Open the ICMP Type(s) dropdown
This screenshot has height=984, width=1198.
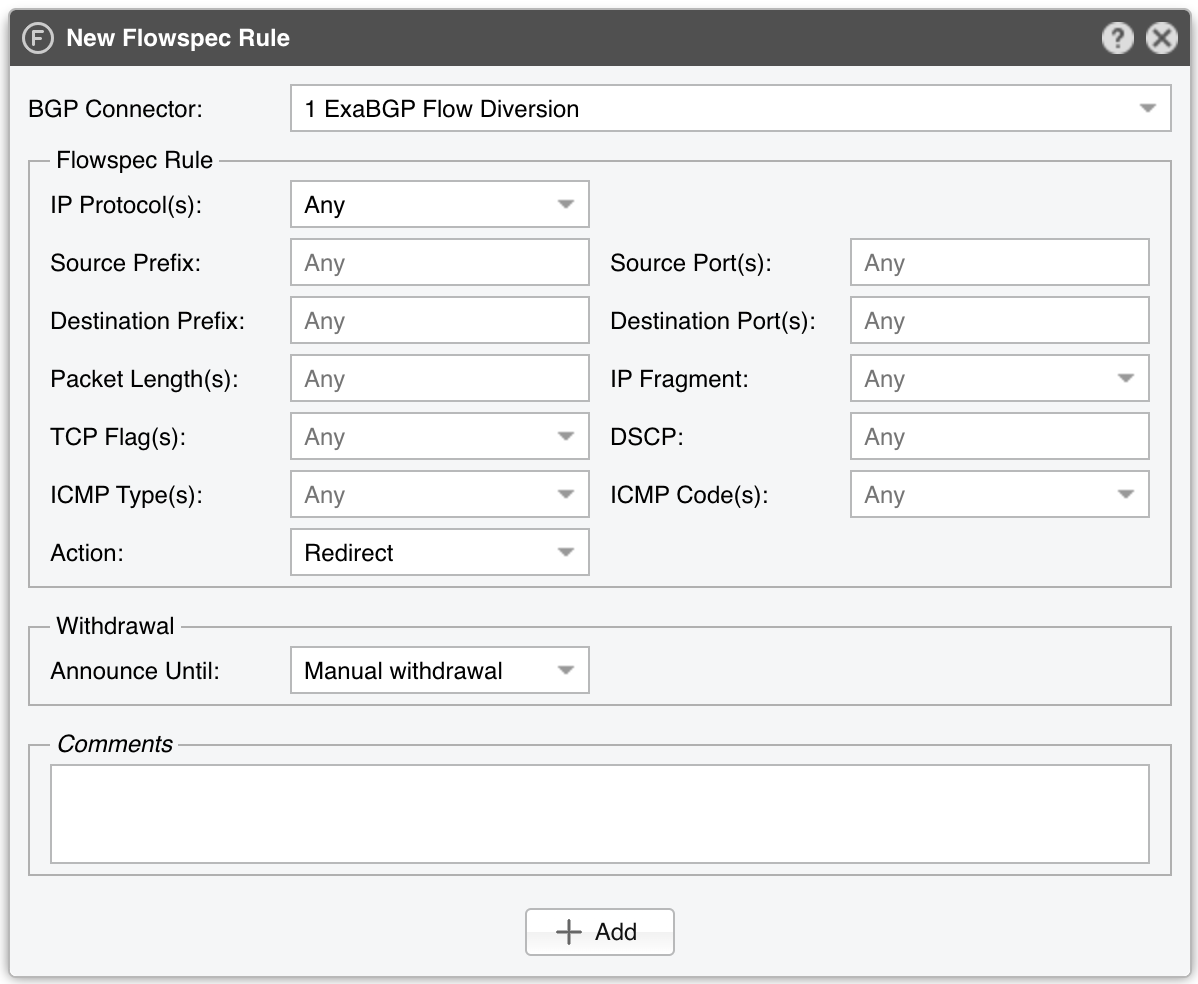tap(439, 494)
